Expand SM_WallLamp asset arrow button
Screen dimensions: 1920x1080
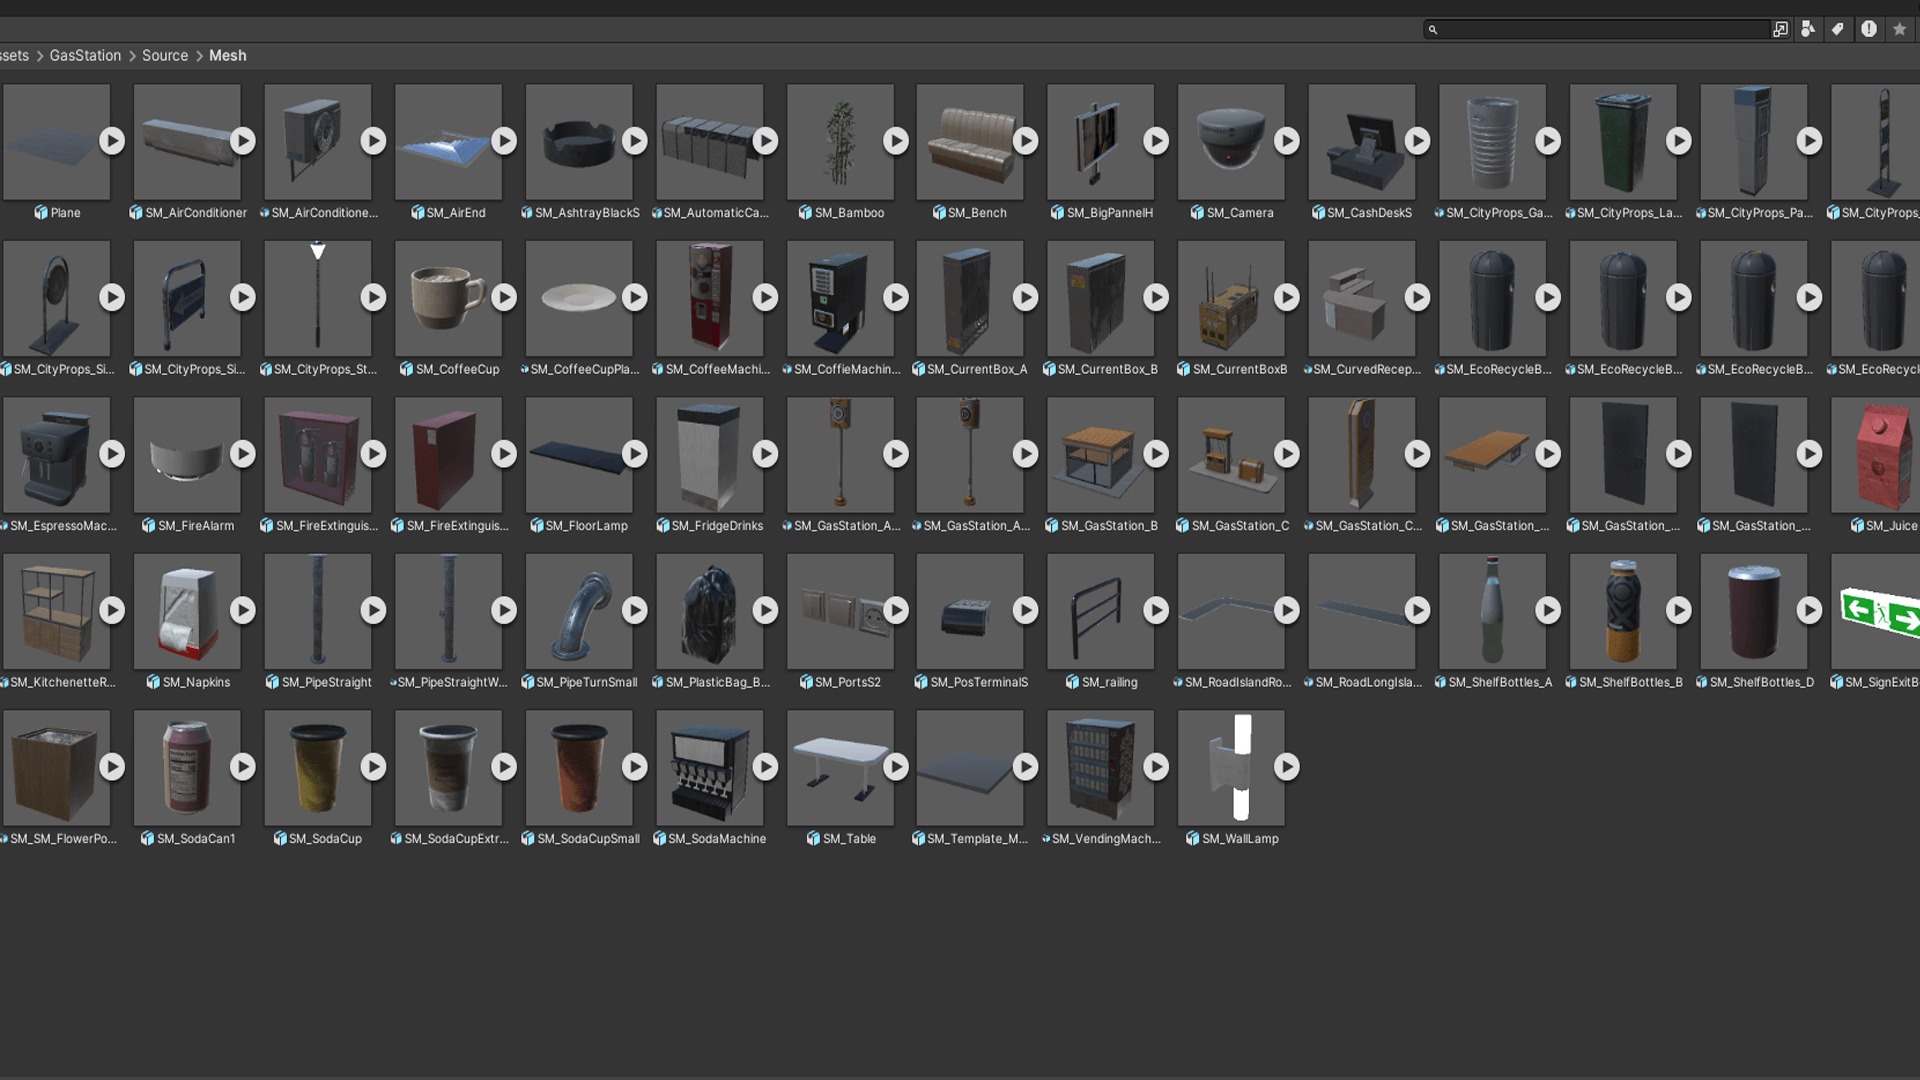1287,767
